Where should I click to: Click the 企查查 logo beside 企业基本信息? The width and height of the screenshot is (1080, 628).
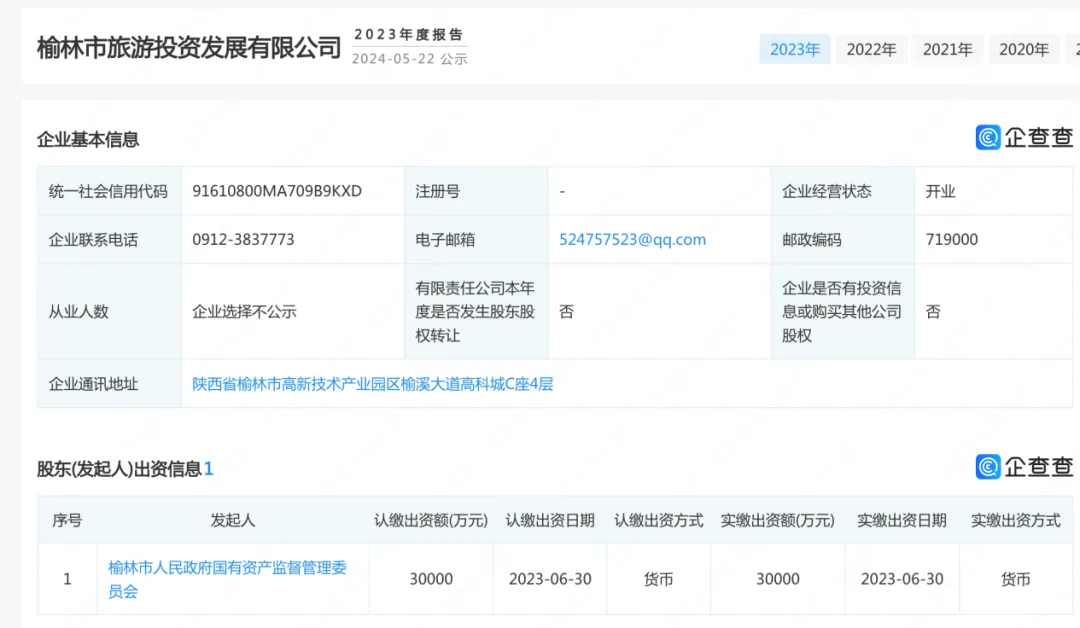click(1024, 138)
